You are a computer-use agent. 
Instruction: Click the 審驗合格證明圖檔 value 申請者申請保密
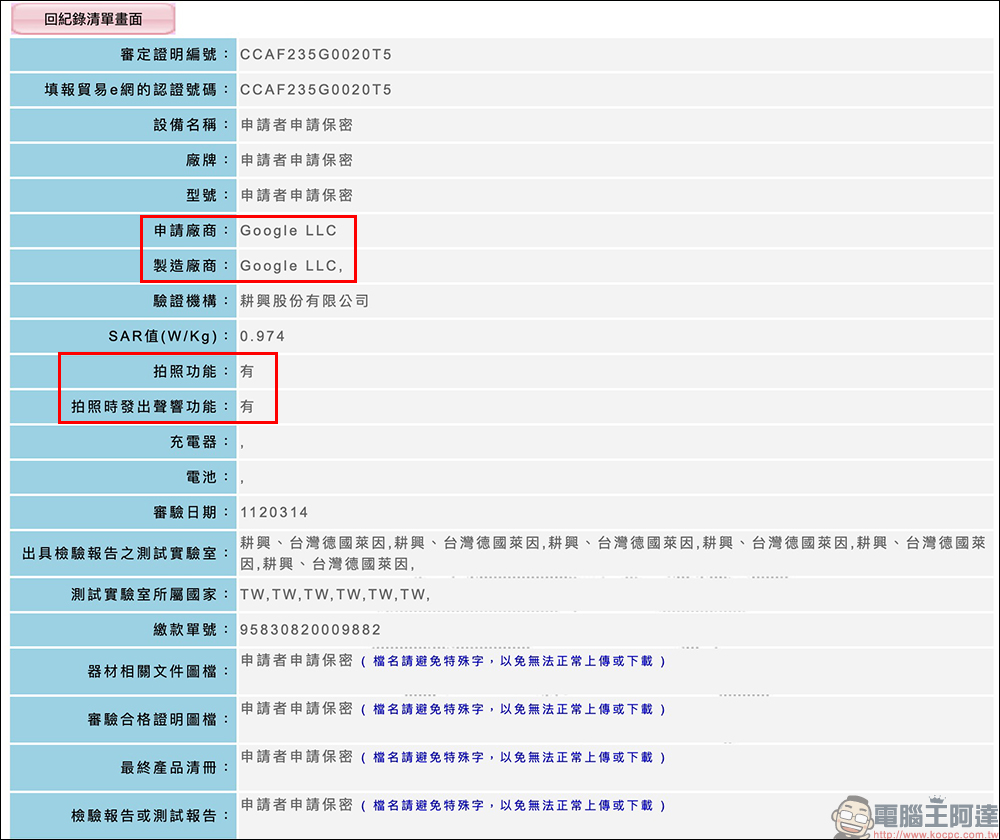coord(297,708)
